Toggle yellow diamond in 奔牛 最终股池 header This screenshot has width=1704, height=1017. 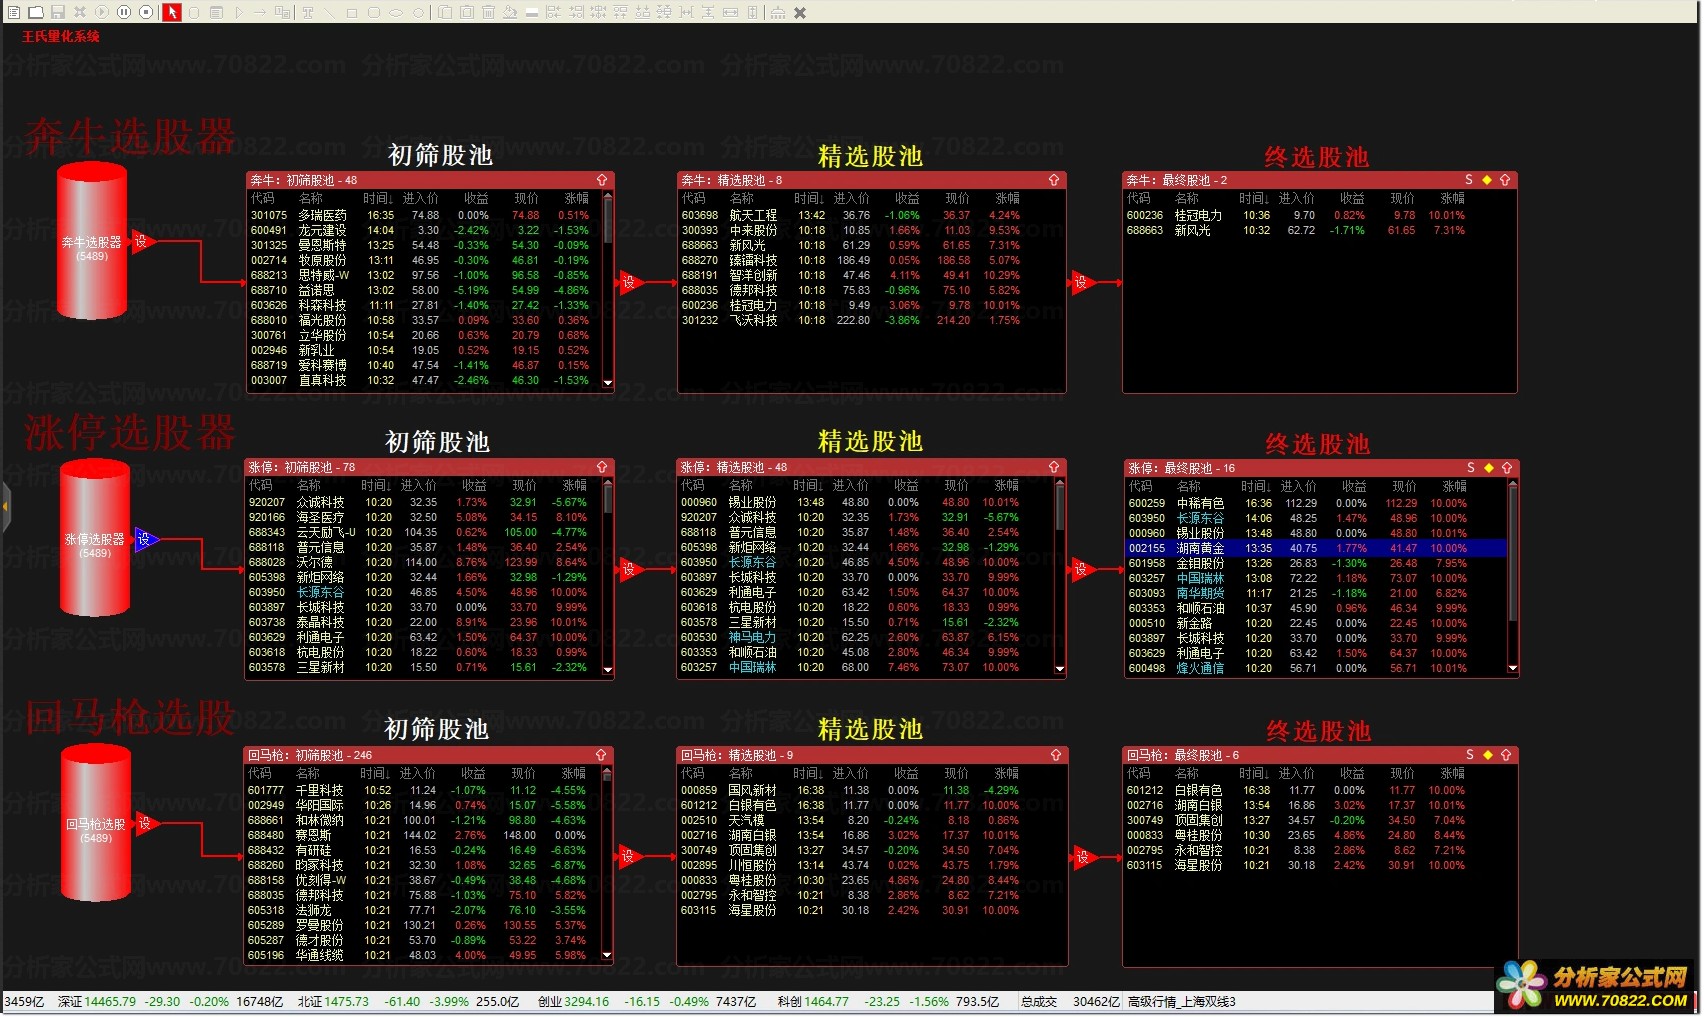tap(1487, 180)
